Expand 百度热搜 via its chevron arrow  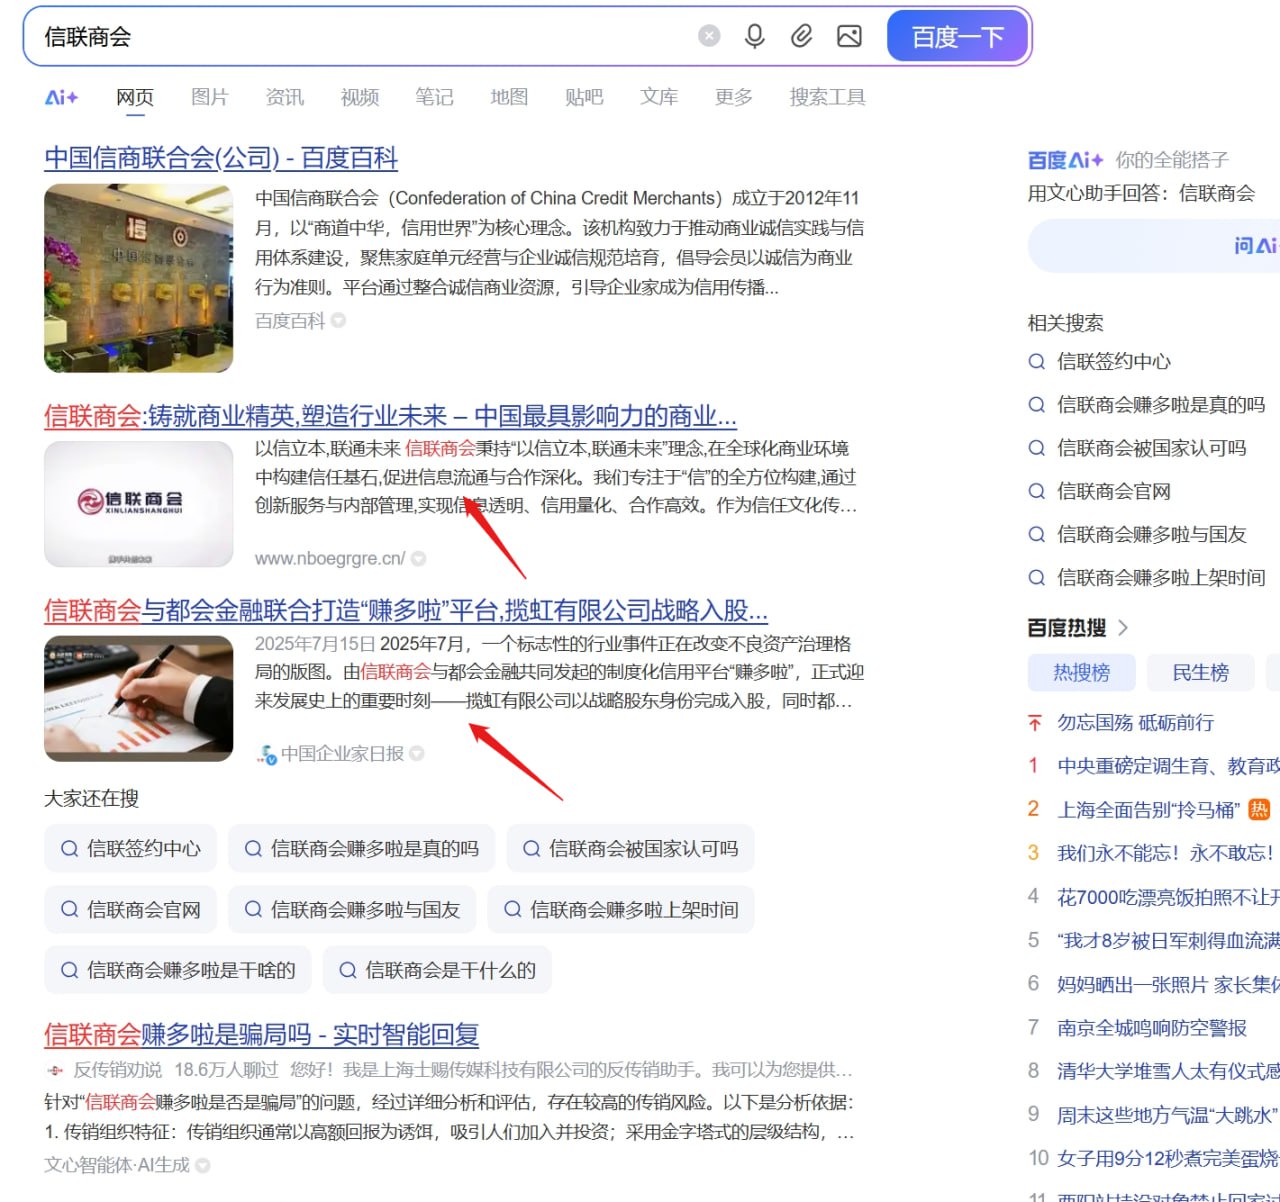tap(1124, 627)
